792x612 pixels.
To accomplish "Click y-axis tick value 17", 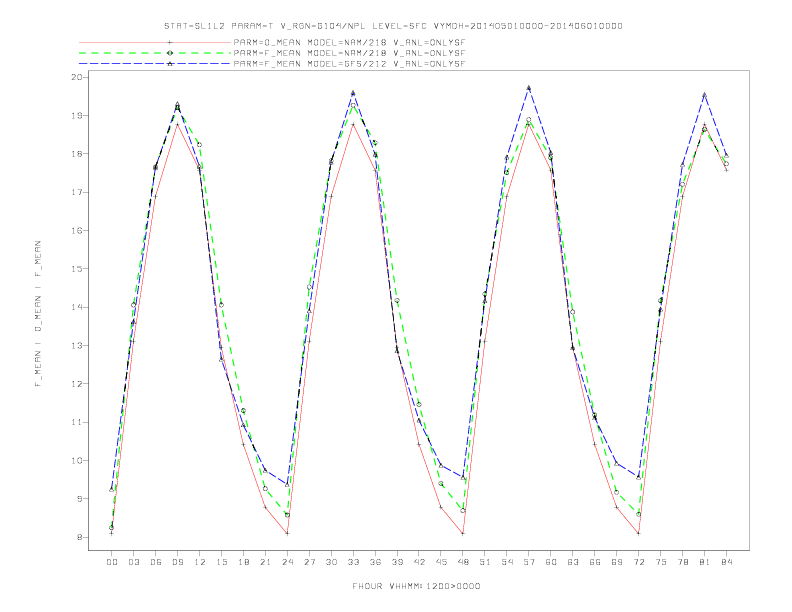I will [76, 192].
